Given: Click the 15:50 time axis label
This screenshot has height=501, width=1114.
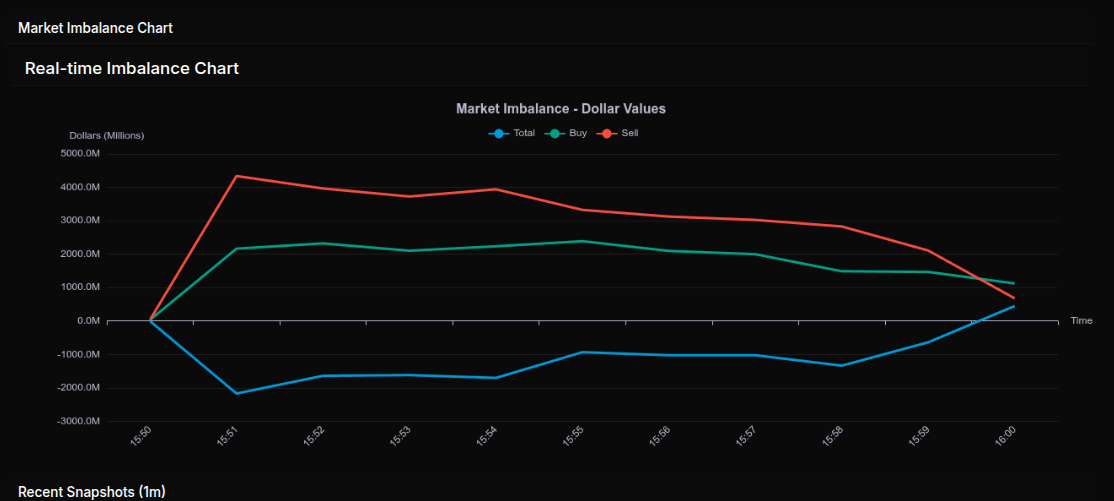Looking at the screenshot, I should coord(141,437).
